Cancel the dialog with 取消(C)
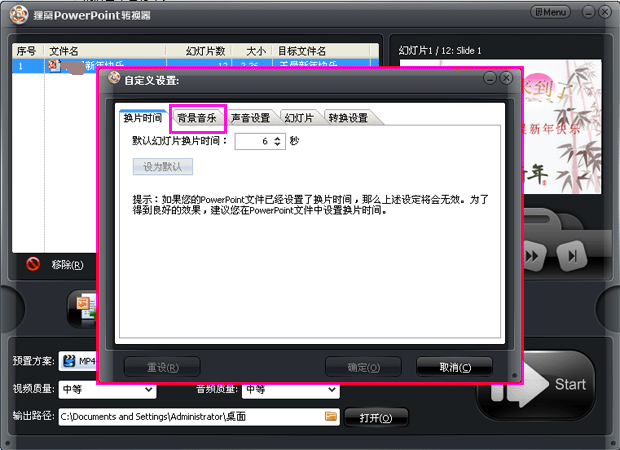Image resolution: width=620 pixels, height=450 pixels. (x=455, y=367)
